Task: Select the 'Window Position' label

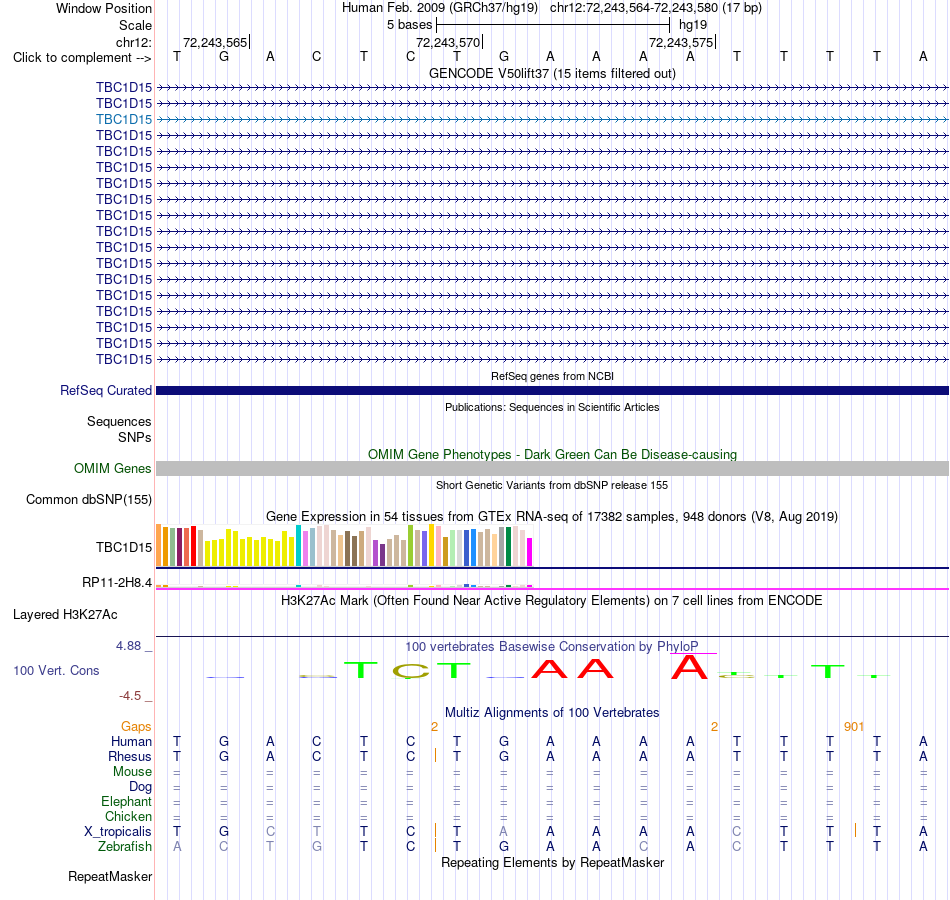Action: (x=104, y=8)
